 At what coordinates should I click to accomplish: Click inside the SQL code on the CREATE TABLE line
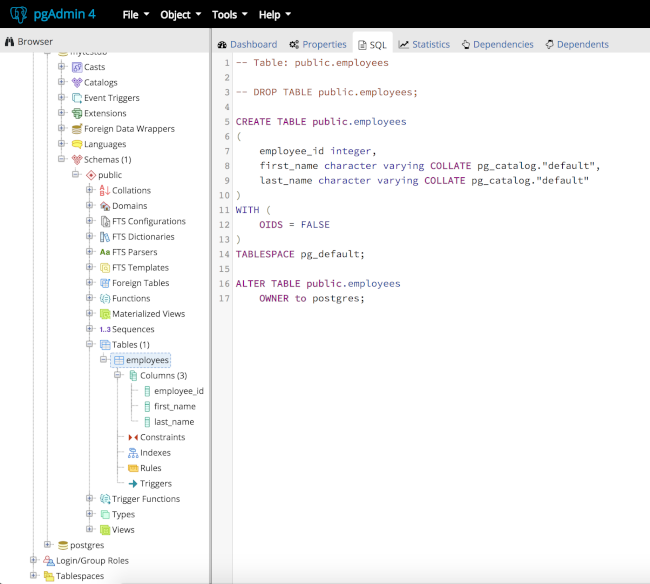[320, 121]
